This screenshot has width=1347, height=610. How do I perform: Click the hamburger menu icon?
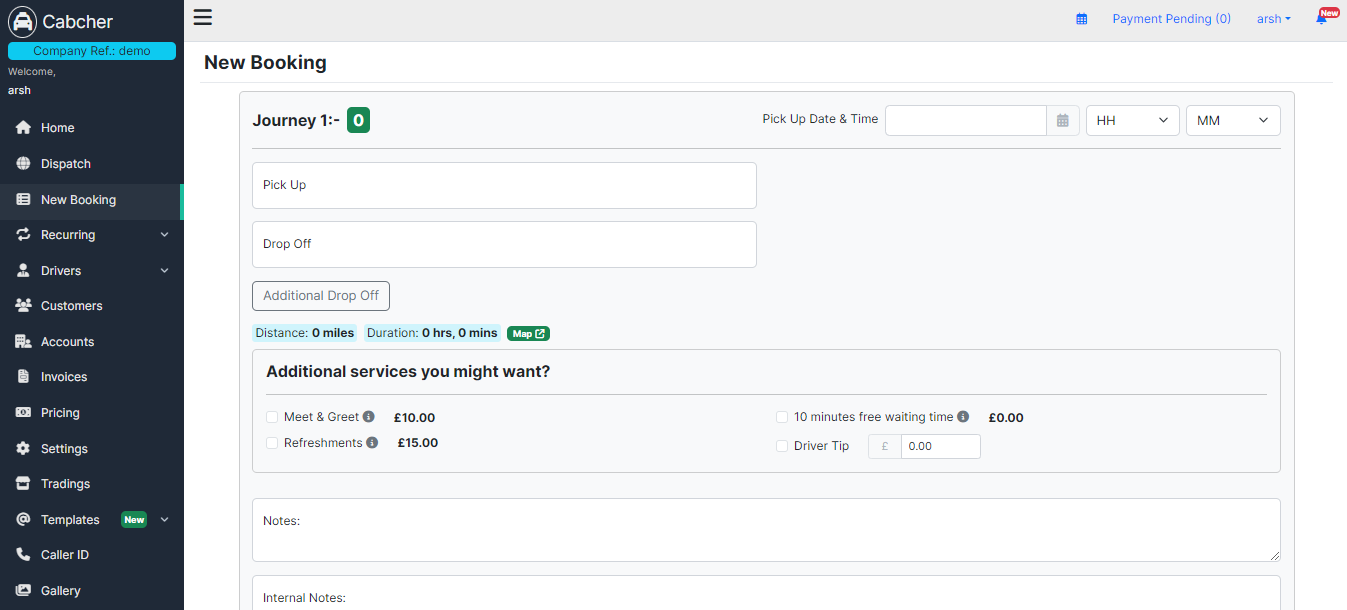[203, 17]
